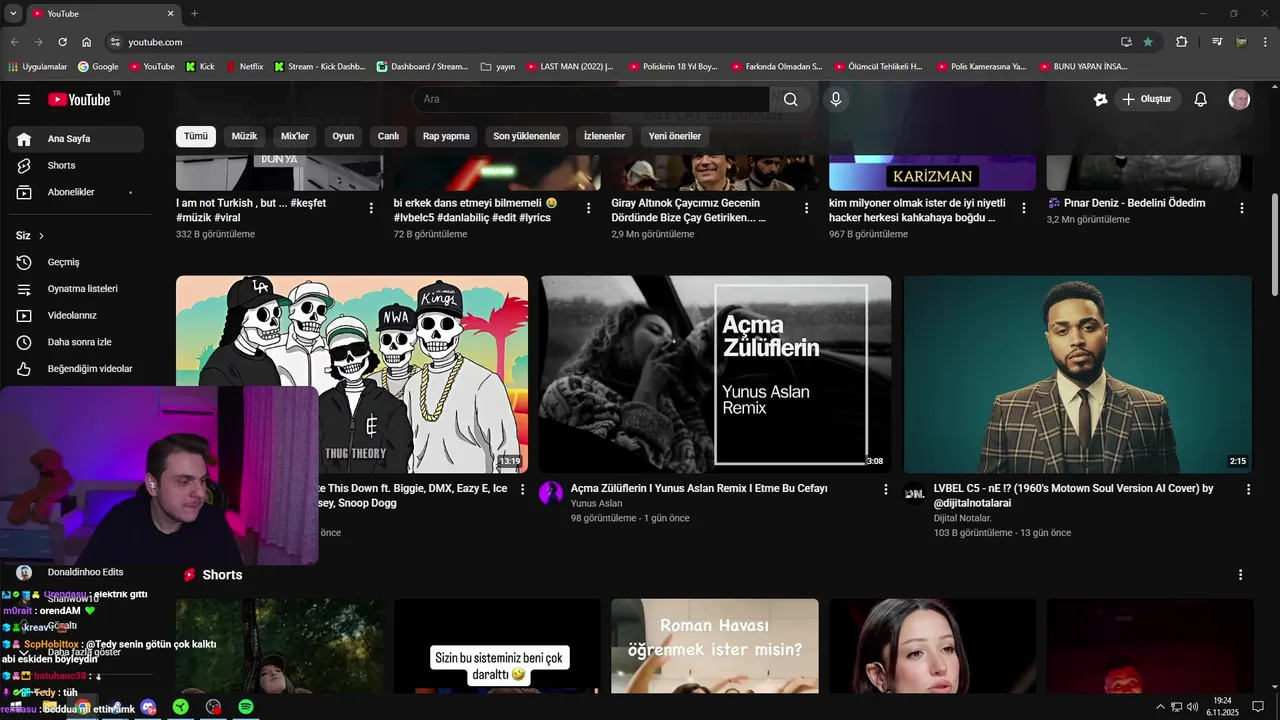The height and width of the screenshot is (720, 1280).
Task: Open Daha sonra izle list
Action: [x=76, y=342]
